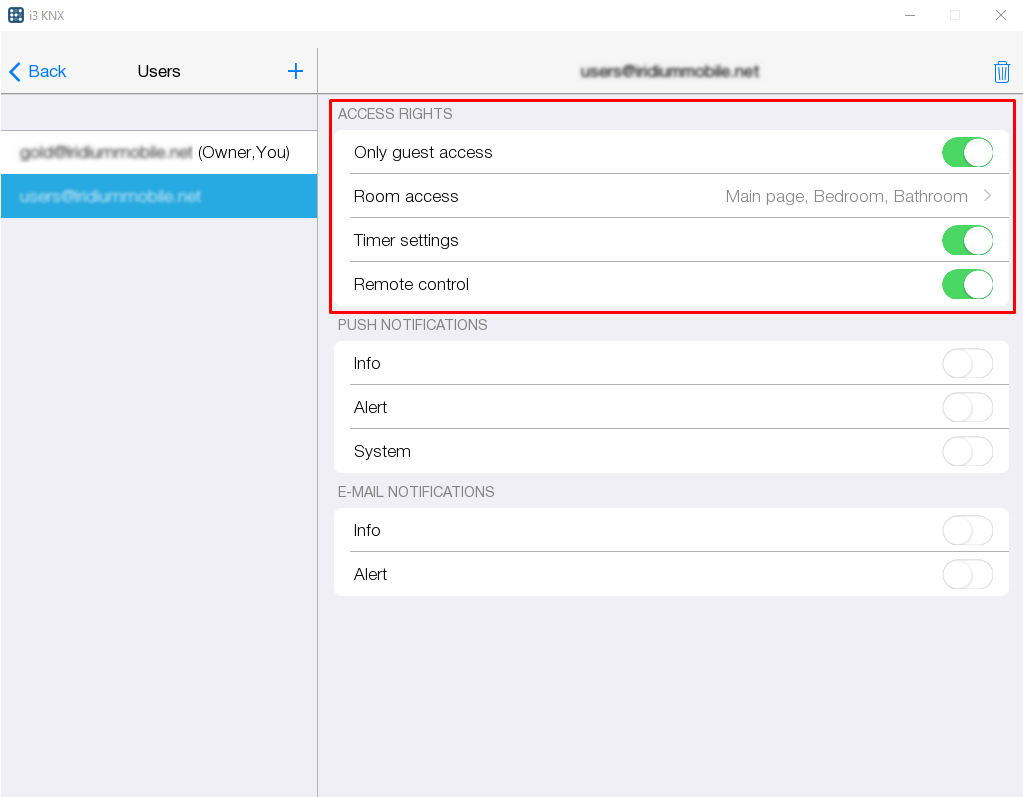Enable push notifications Info toggle
This screenshot has height=797, width=1023.
967,364
